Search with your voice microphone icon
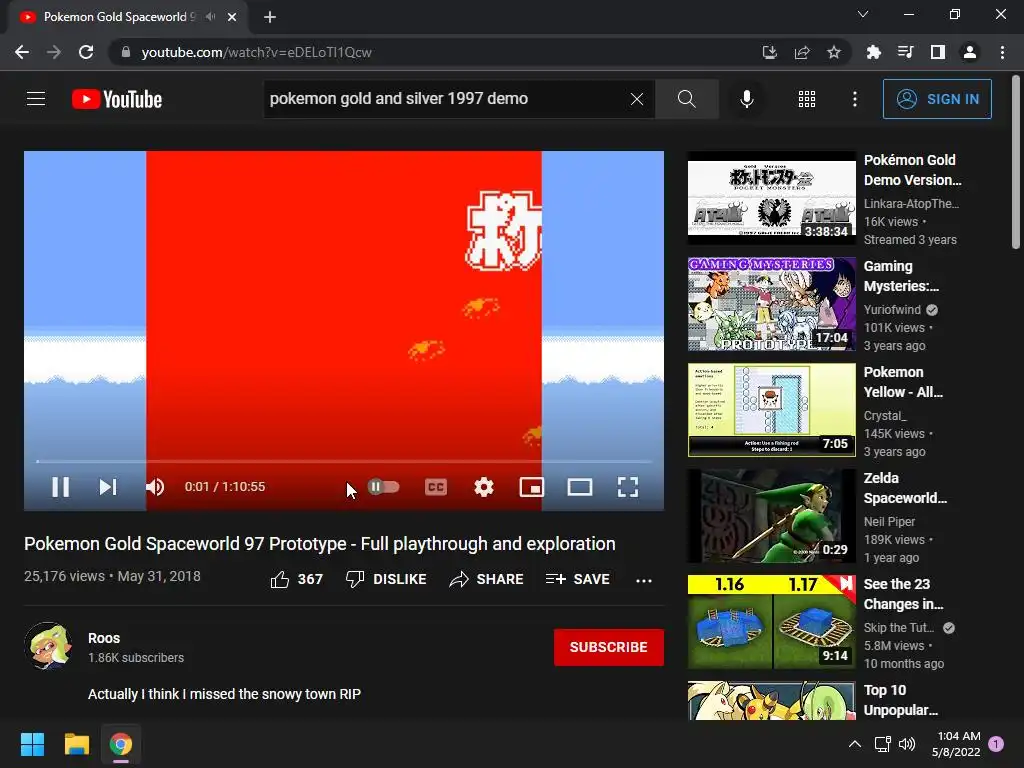The image size is (1024, 768). pos(746,99)
